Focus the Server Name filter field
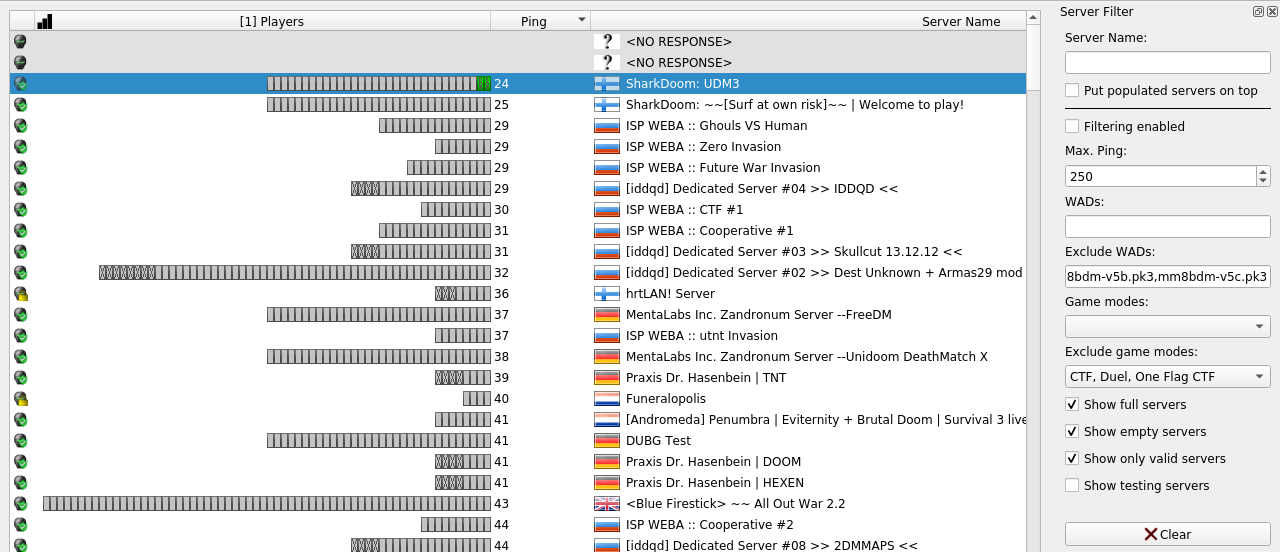Viewport: 1280px width, 552px height. click(x=1167, y=63)
